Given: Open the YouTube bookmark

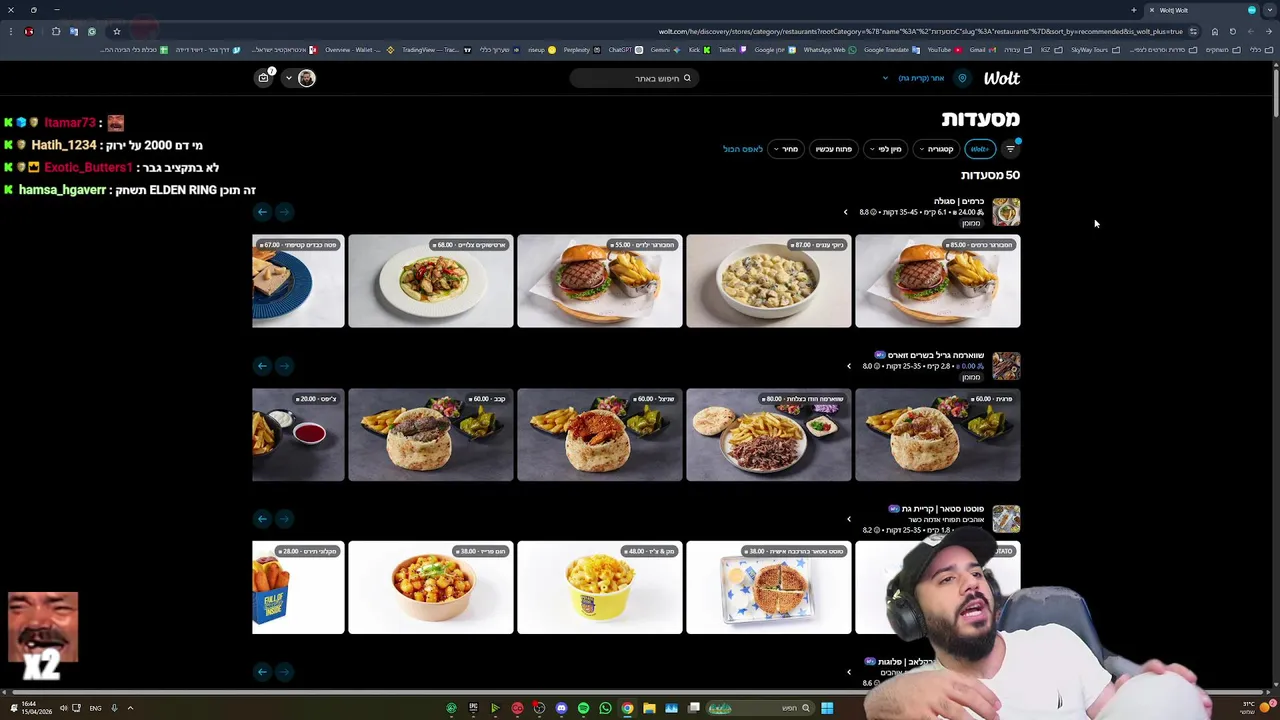Looking at the screenshot, I should 943,50.
